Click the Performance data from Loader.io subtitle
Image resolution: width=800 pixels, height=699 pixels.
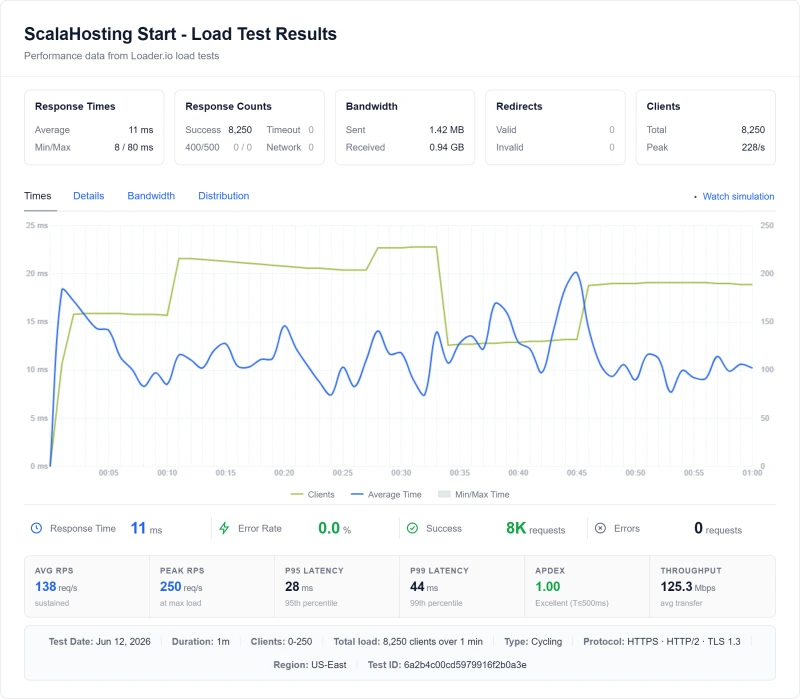coord(121,56)
